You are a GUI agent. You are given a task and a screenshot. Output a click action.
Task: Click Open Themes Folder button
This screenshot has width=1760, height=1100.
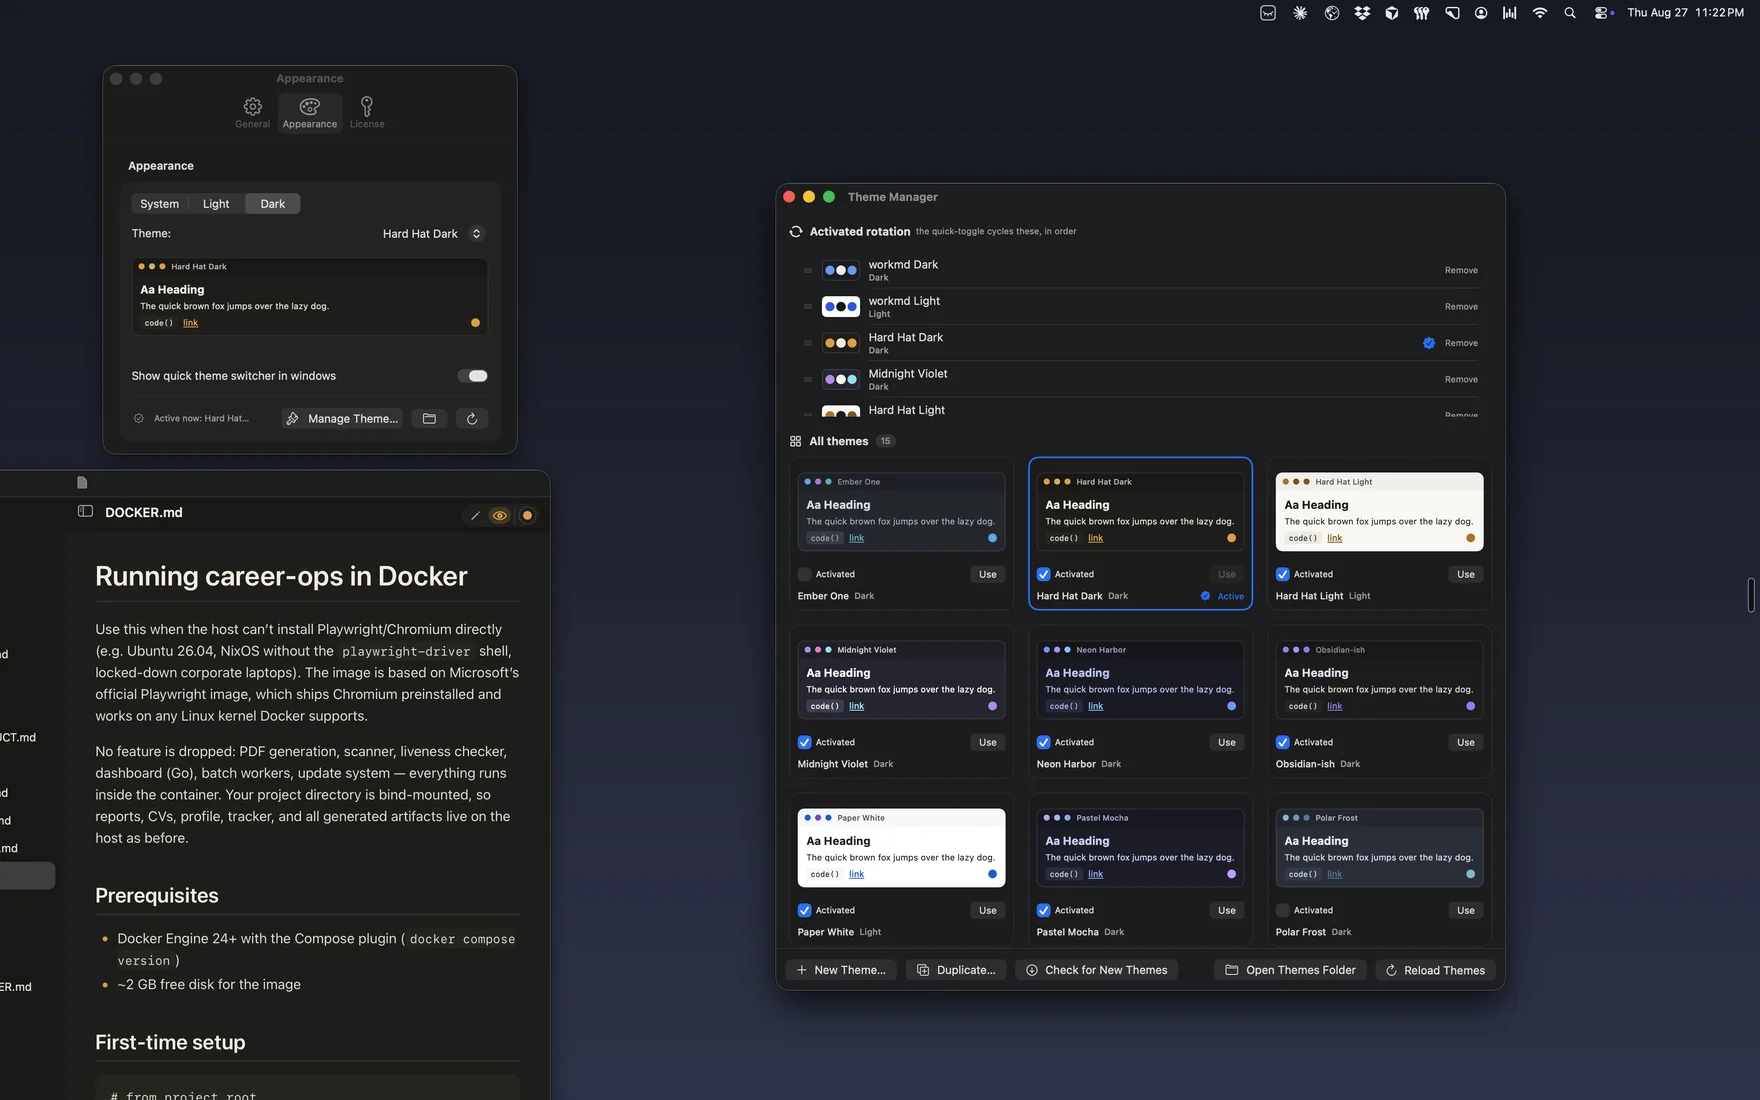[1291, 970]
